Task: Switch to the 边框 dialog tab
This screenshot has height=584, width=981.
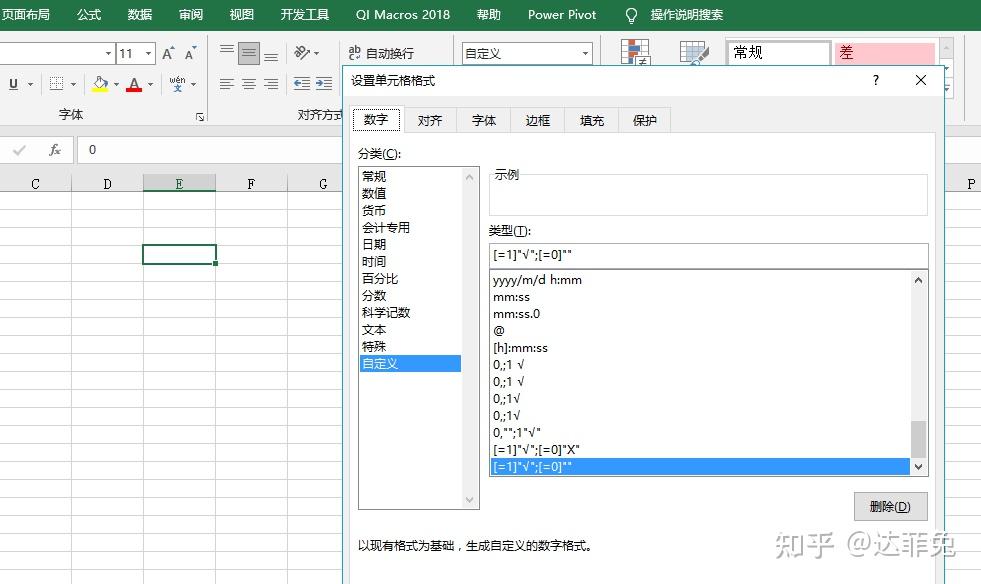Action: pos(537,120)
